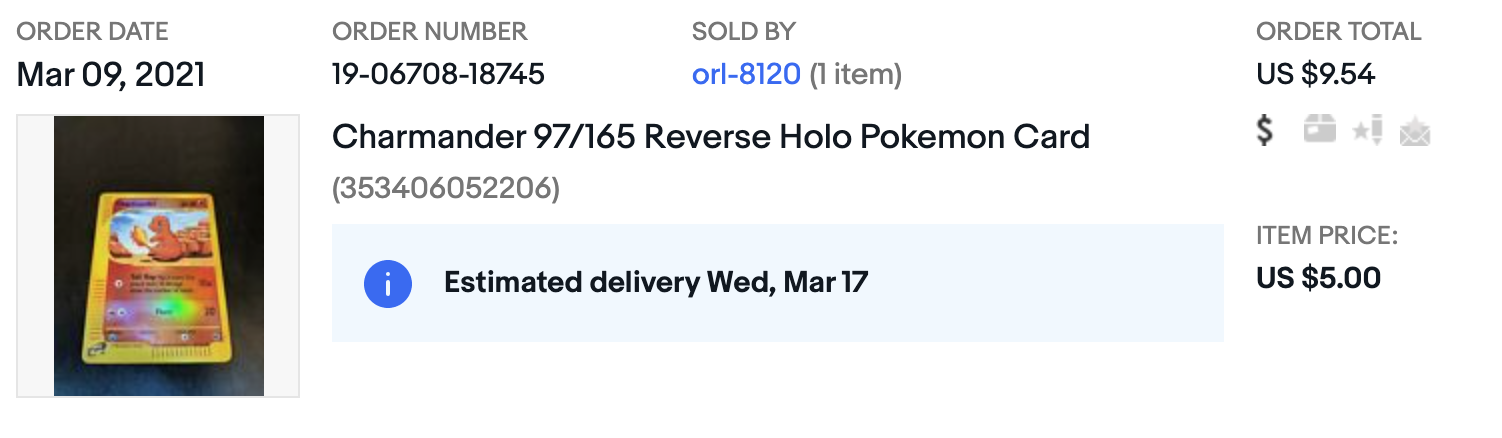Viewport: 1502px width, 438px height.
Task: Click the leave feedback star-pencil icon
Action: click(1367, 130)
